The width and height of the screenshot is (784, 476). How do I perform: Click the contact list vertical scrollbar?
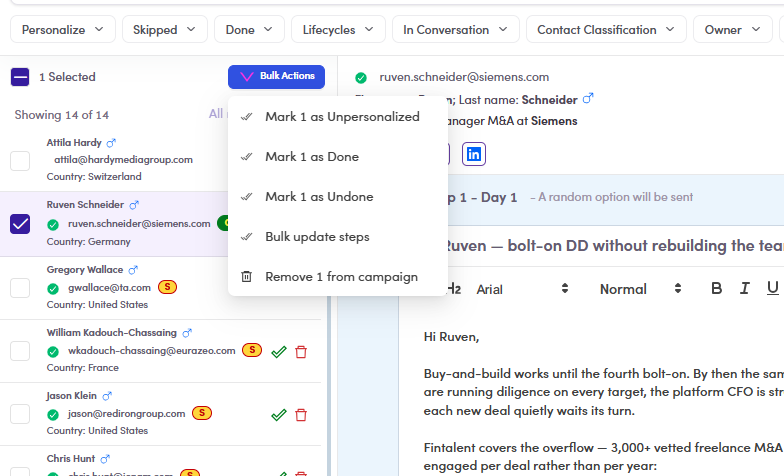click(329, 385)
